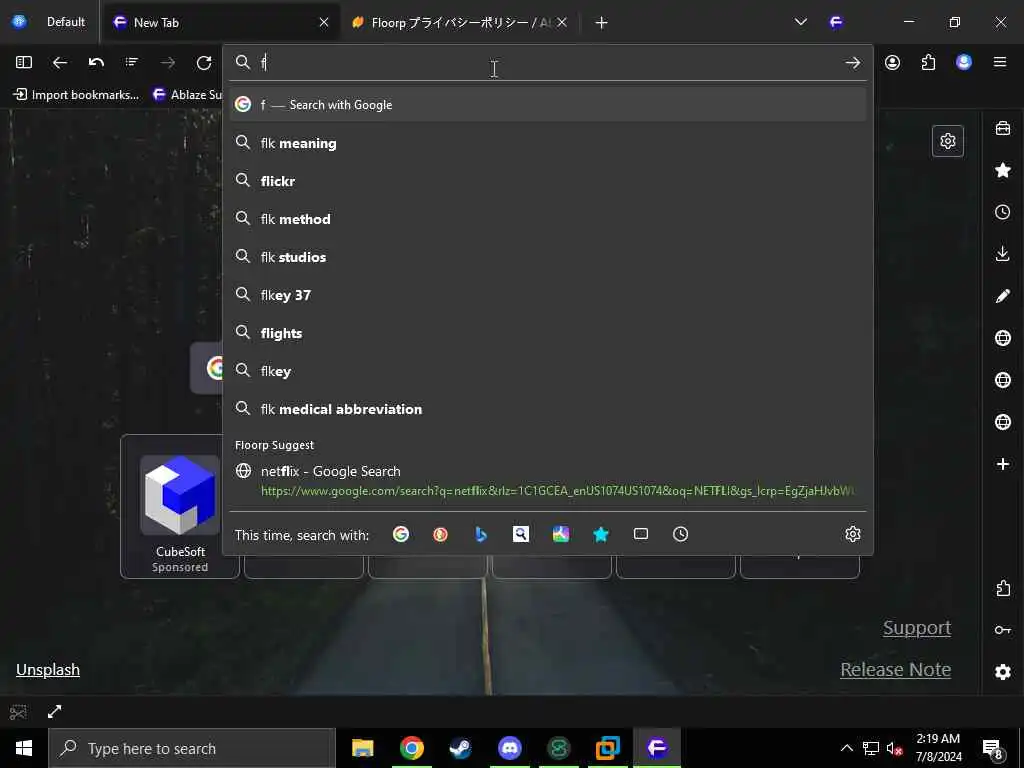Open history clock in sidebar
Screen dimensions: 1024x768
(1003, 212)
